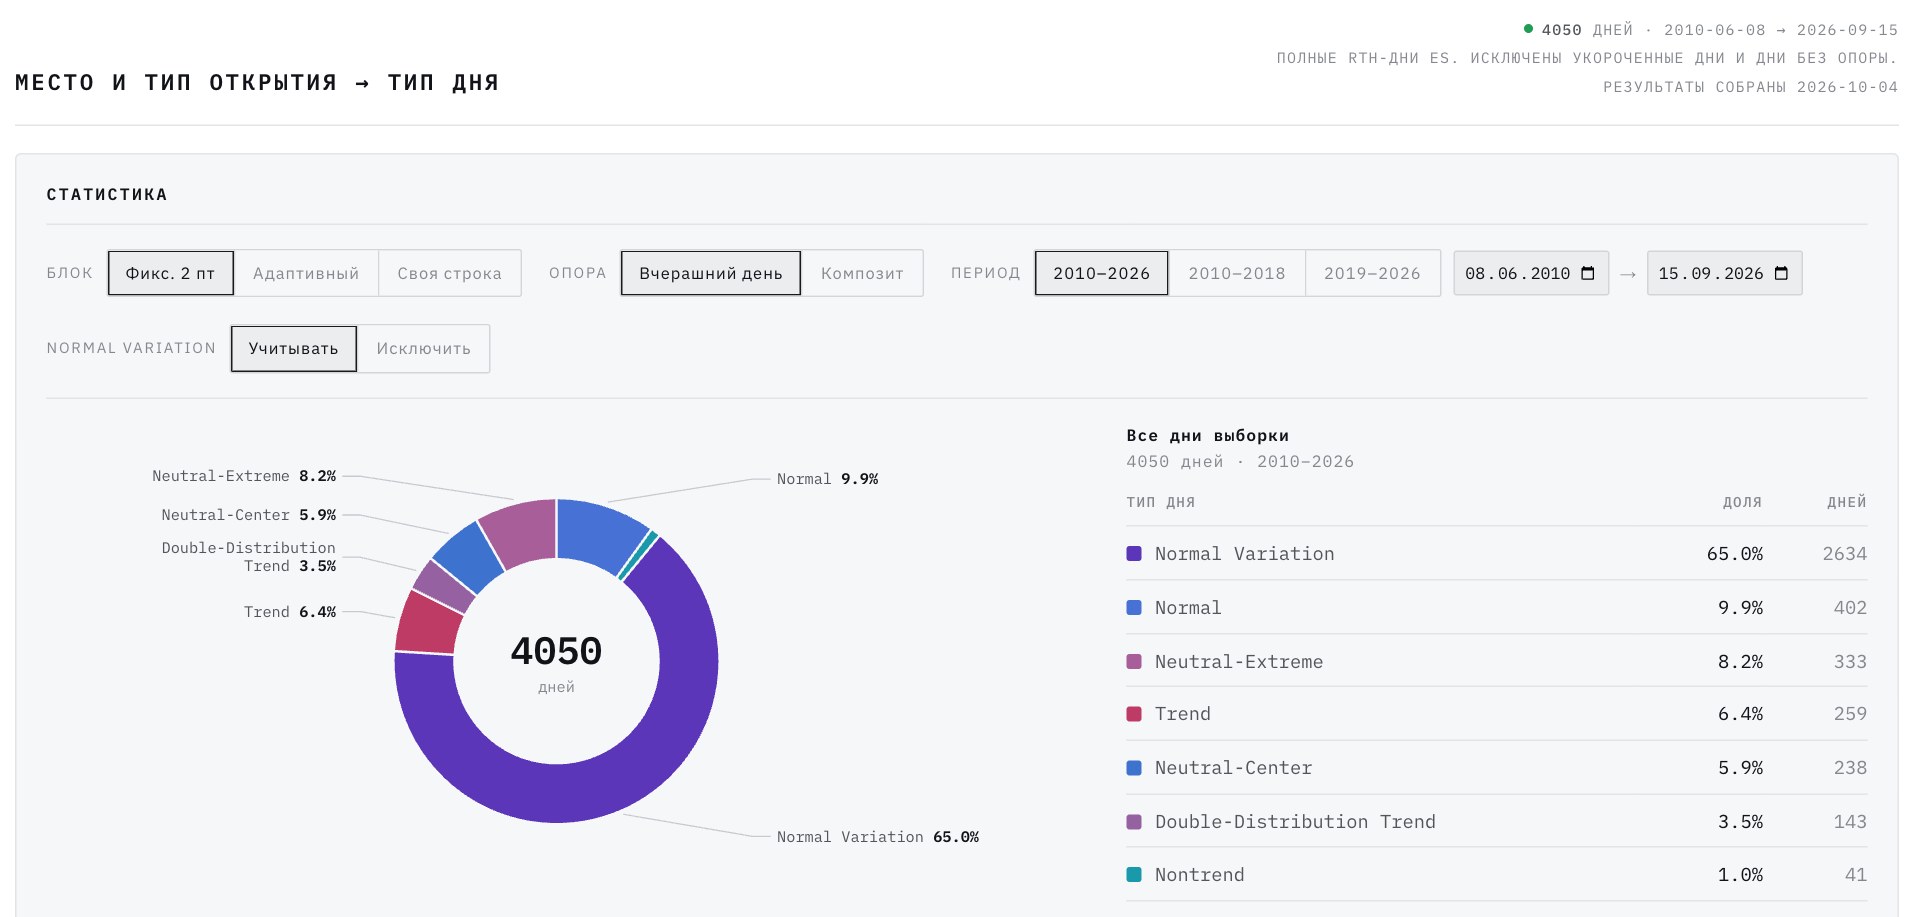Click the 6.4% share for Trend row
The width and height of the screenshot is (1914, 917).
1741,714
